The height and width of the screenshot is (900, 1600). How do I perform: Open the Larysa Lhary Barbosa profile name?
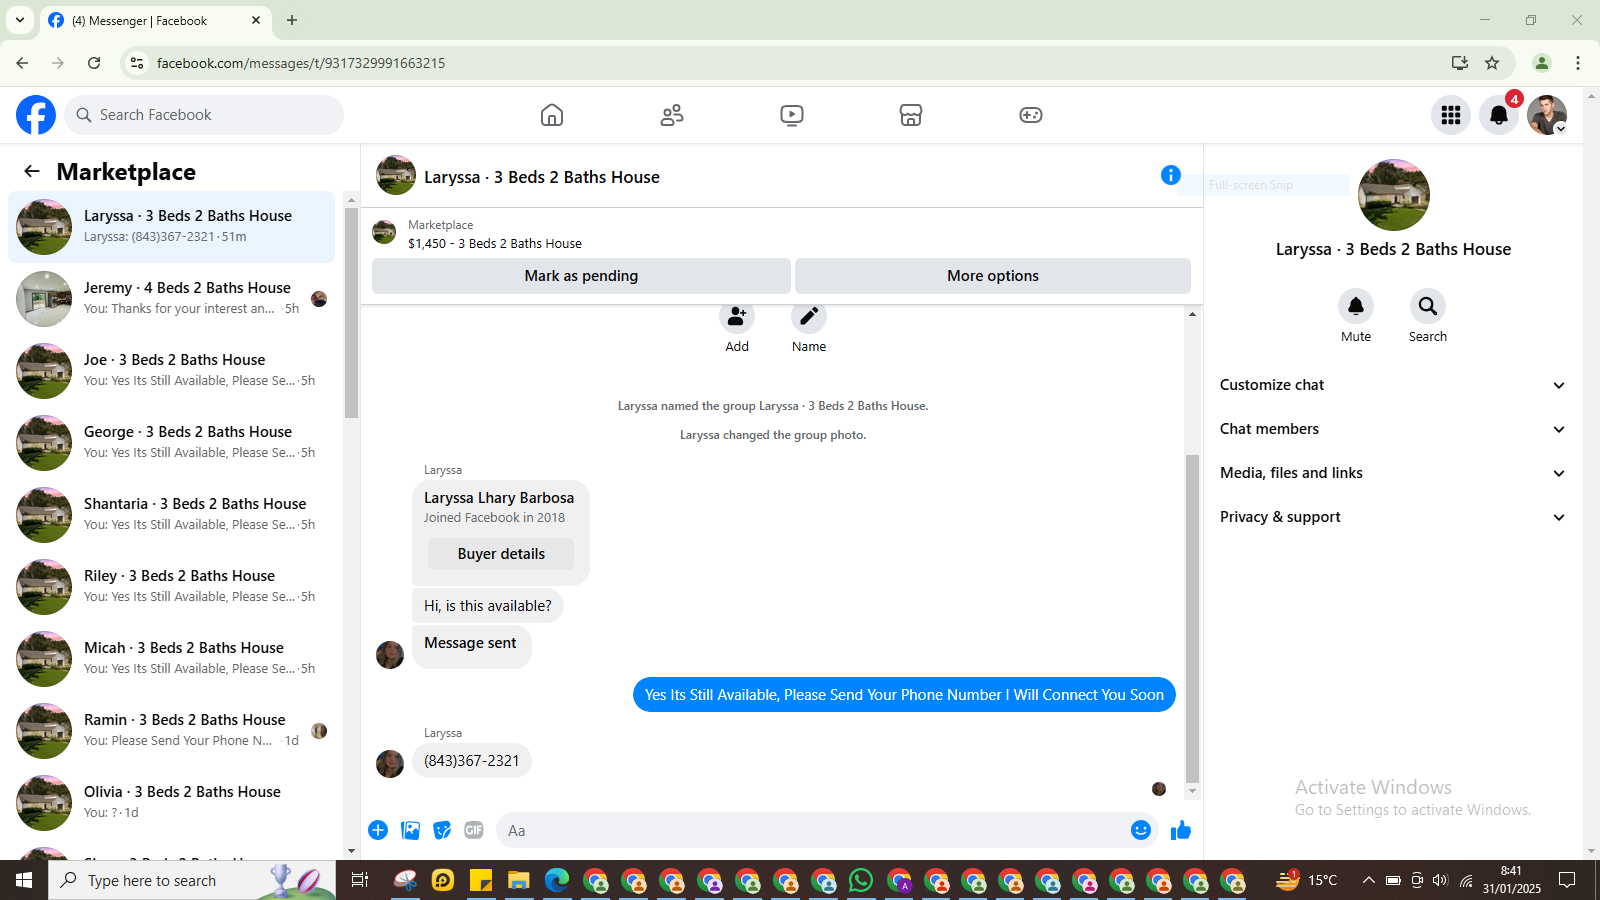[499, 498]
